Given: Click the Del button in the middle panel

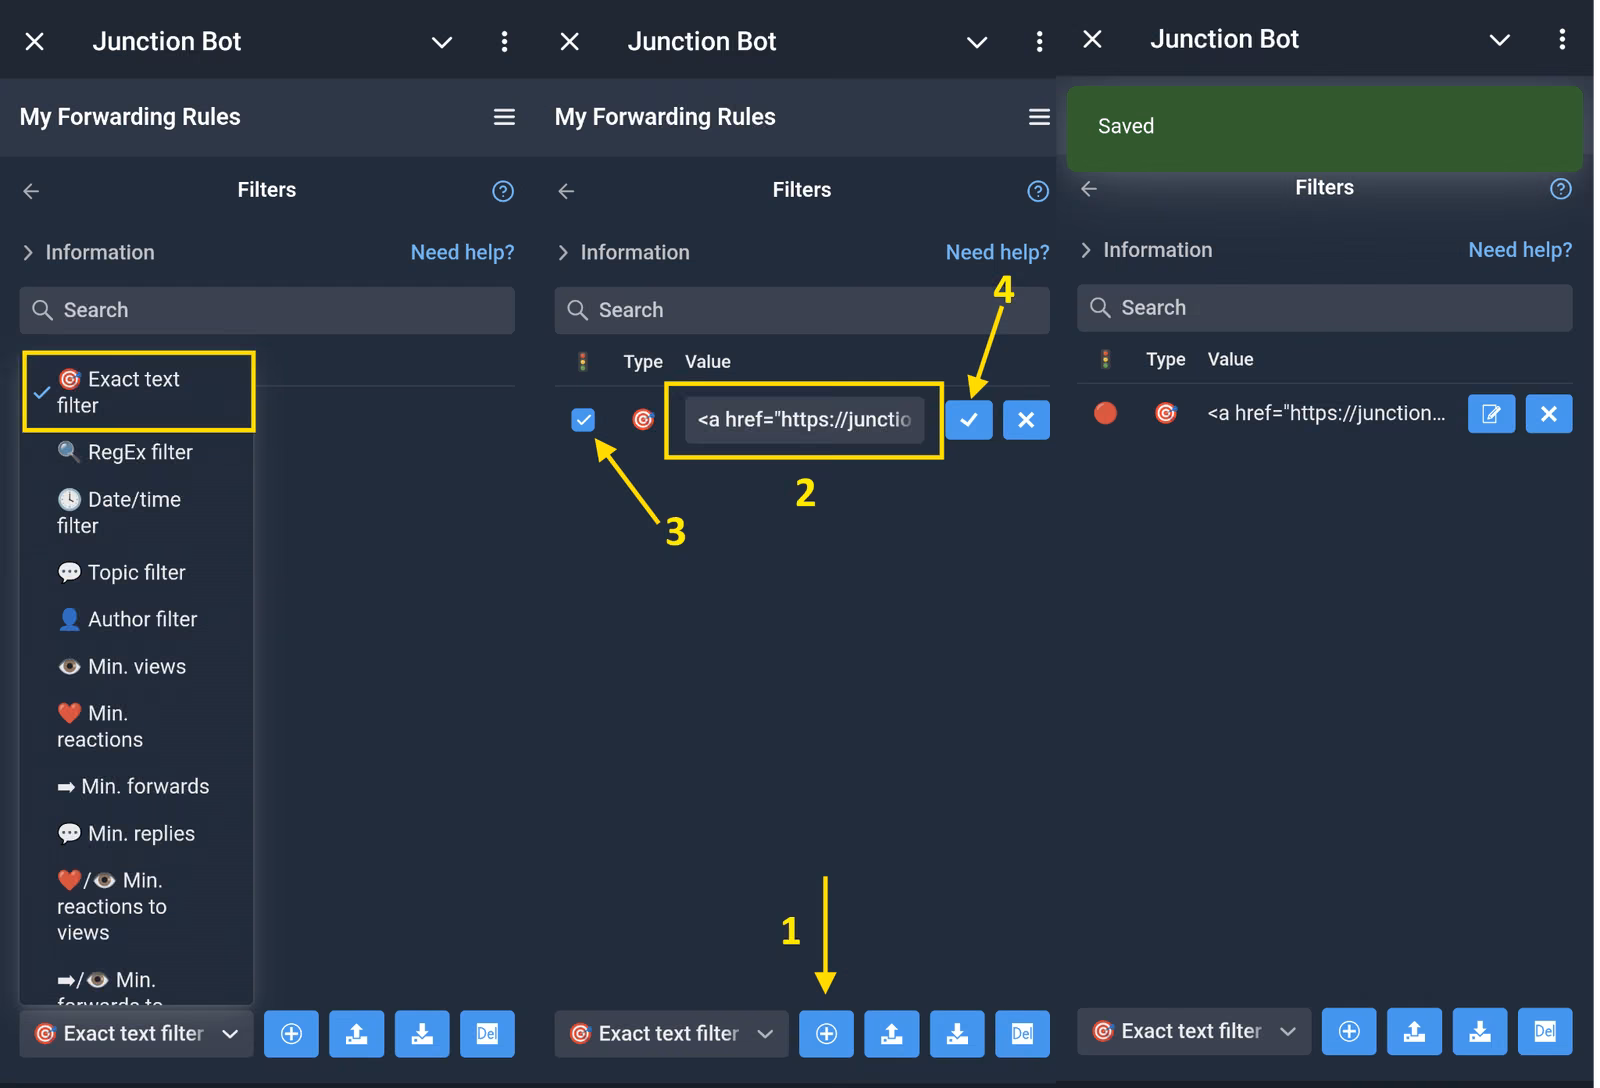Looking at the screenshot, I should (1022, 1033).
